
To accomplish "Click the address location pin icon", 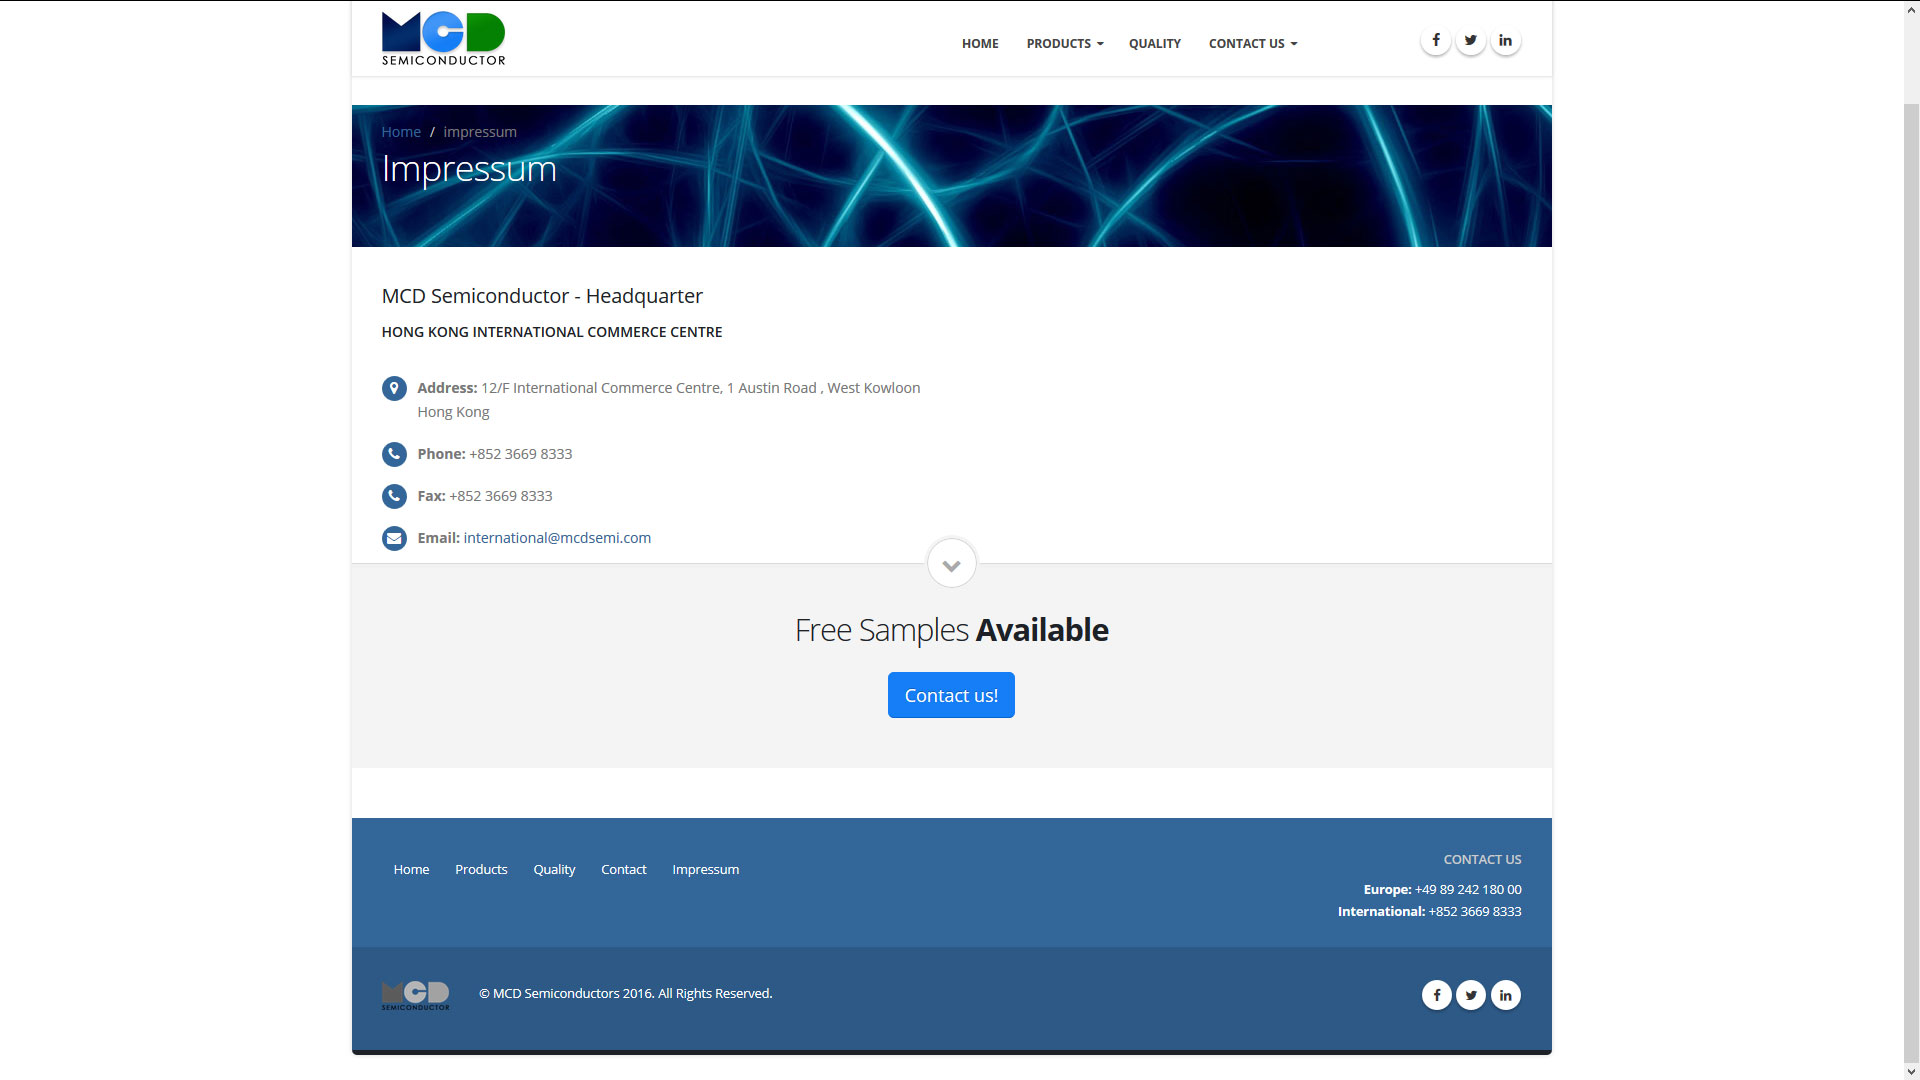I will click(x=394, y=388).
